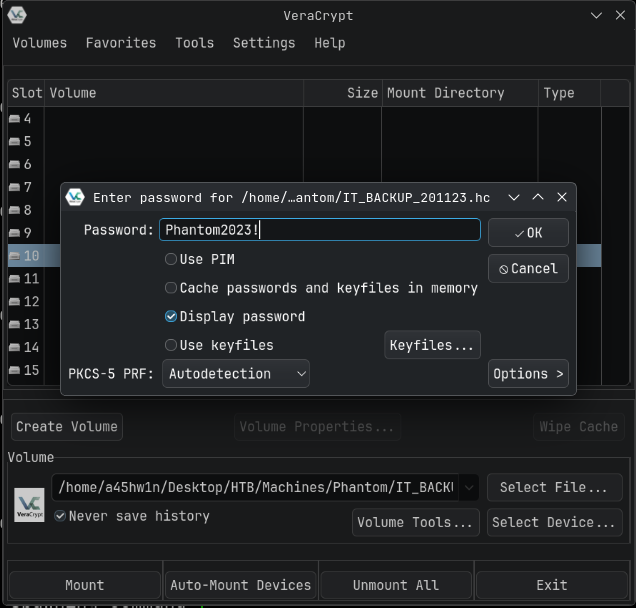Image resolution: width=636 pixels, height=608 pixels.
Task: Click the VeraCrypt logo beside volume path
Action: pyautogui.click(x=29, y=503)
